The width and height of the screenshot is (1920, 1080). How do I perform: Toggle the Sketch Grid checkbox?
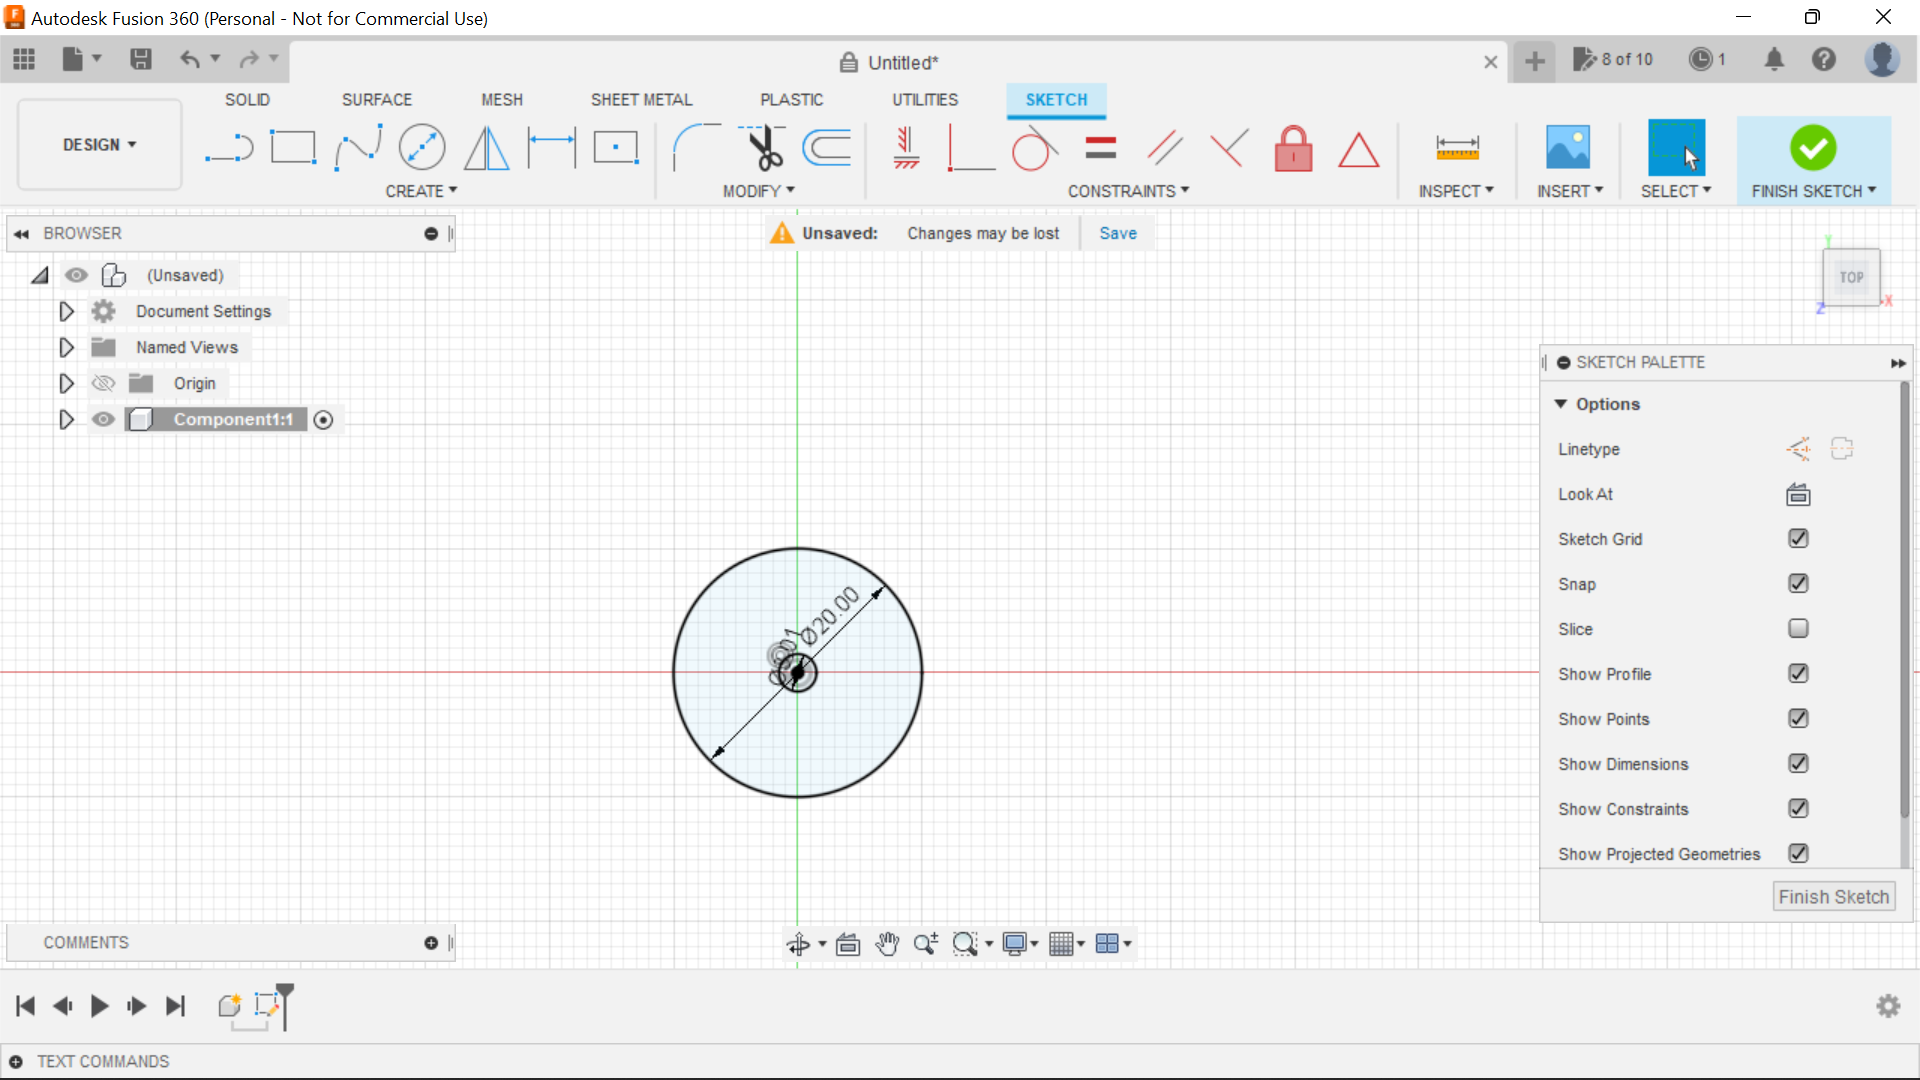[x=1797, y=538]
